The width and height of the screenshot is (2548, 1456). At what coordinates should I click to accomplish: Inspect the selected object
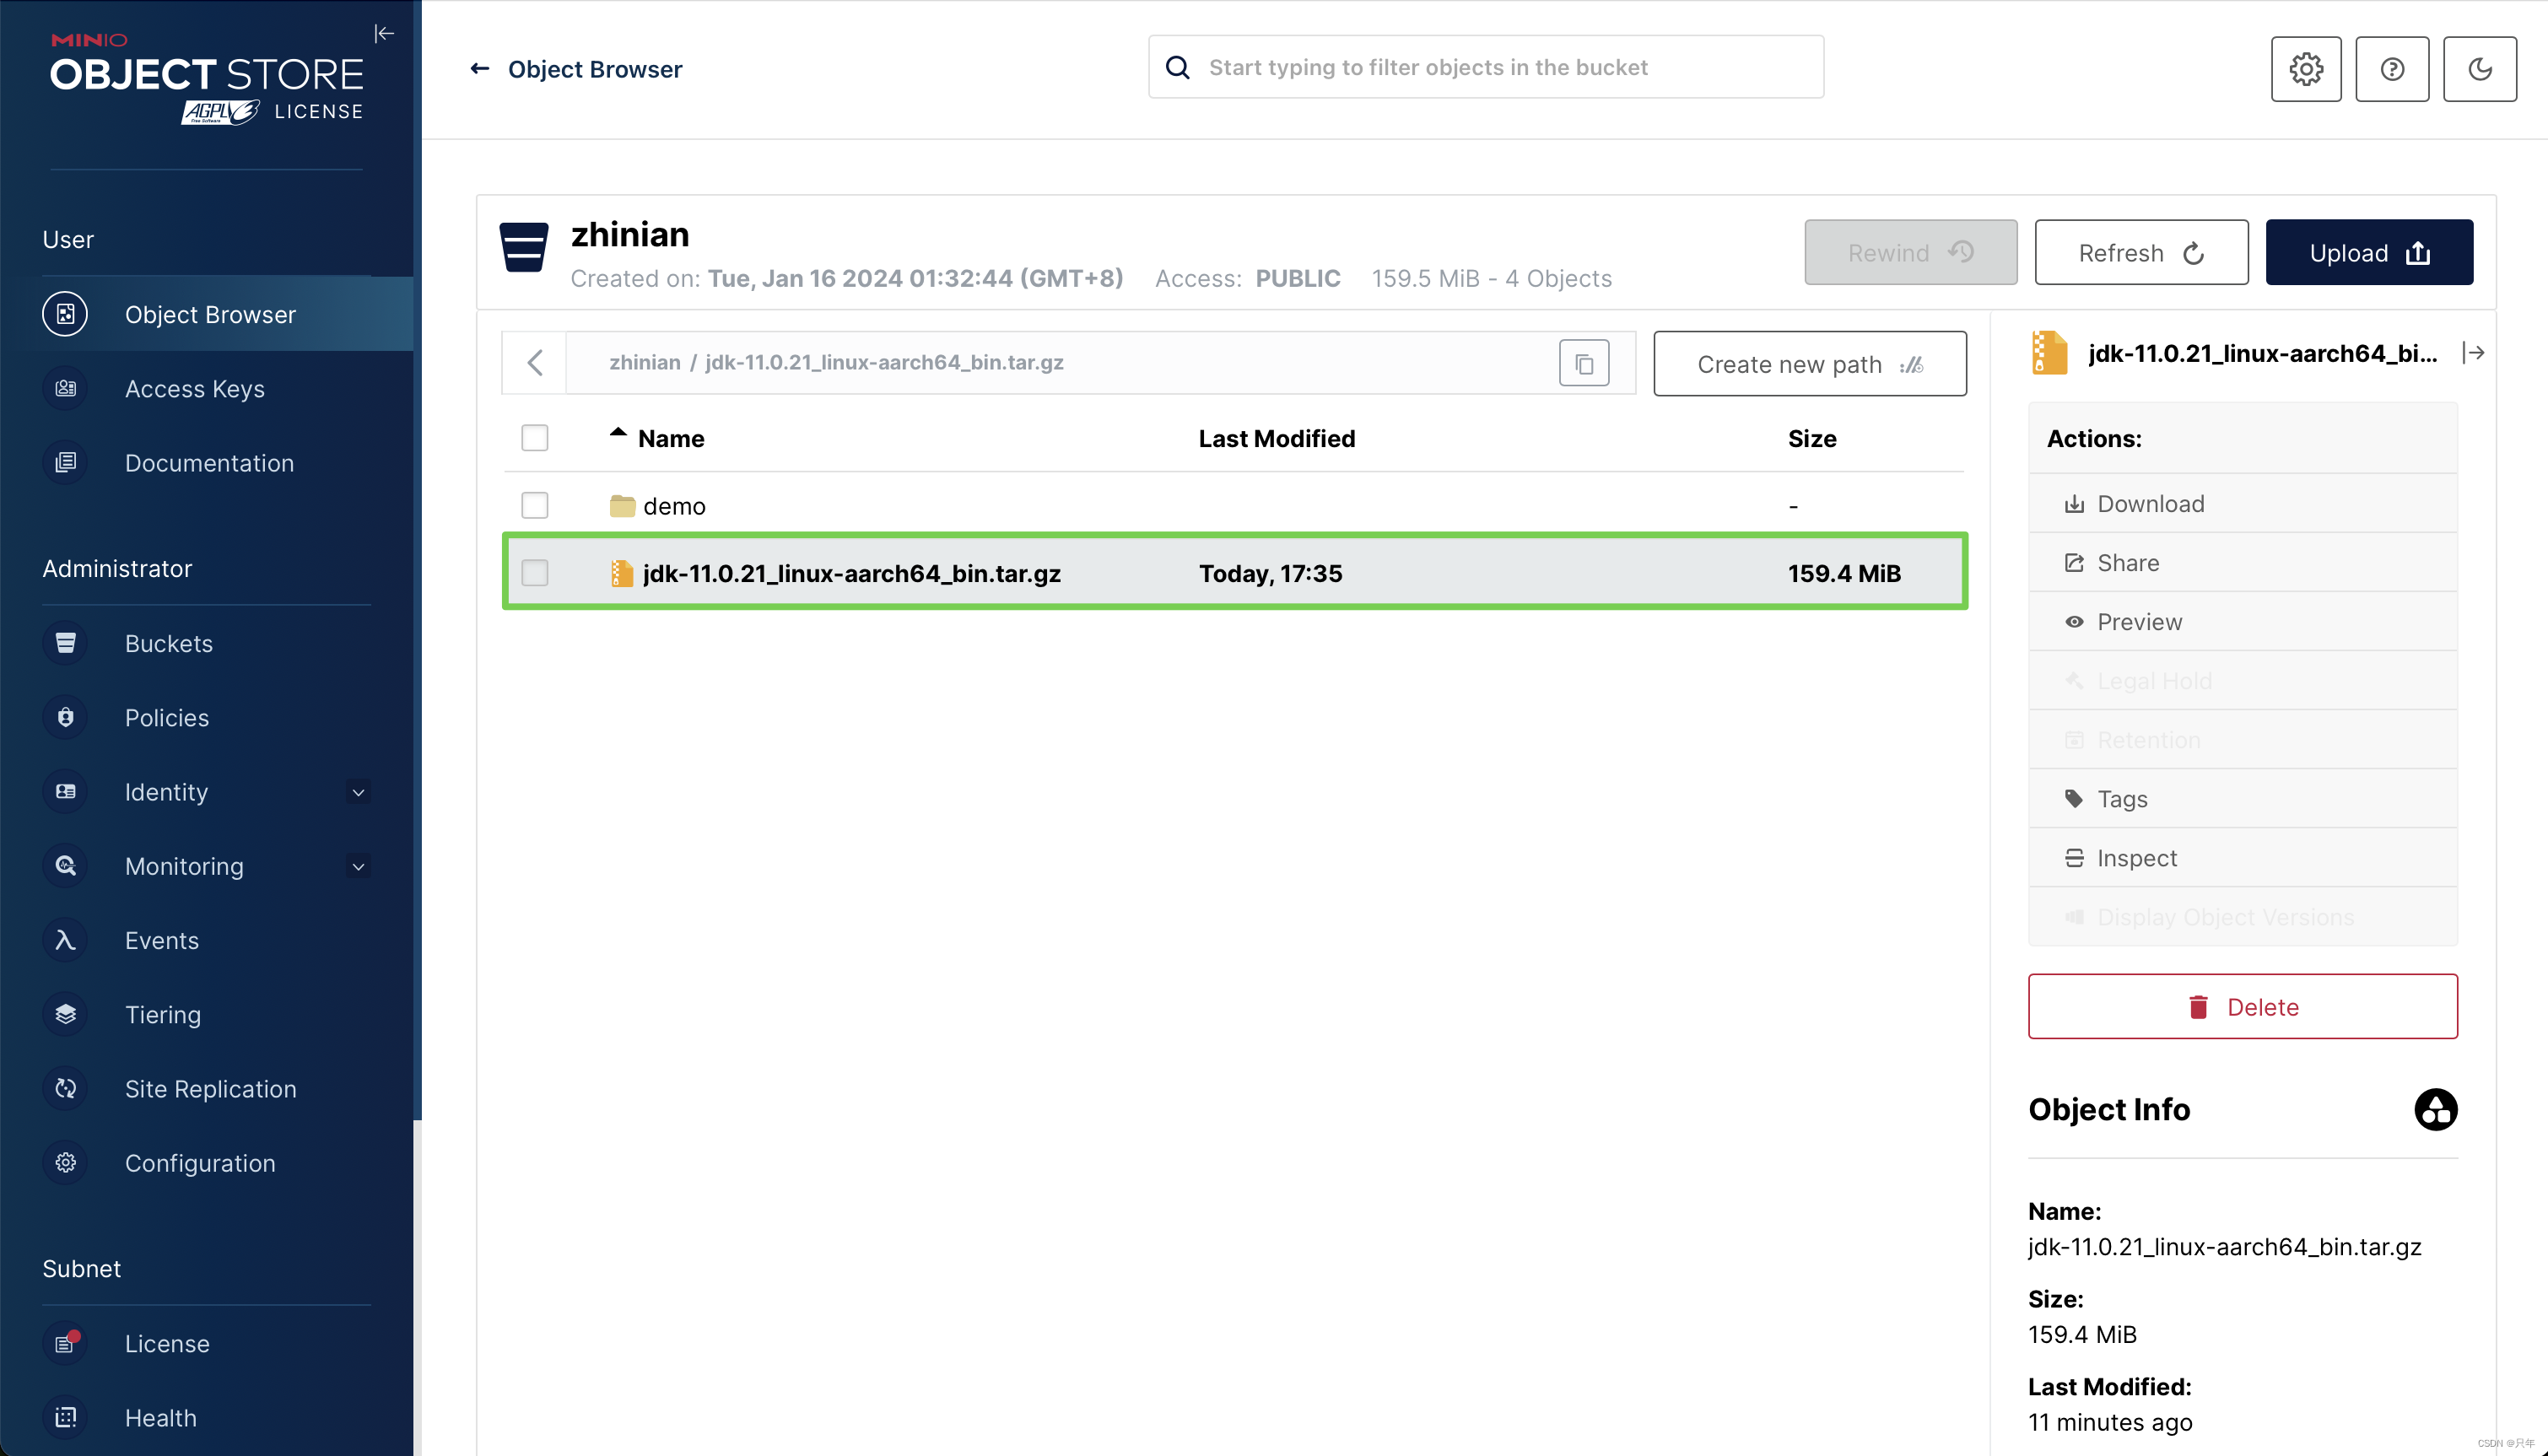(x=2242, y=857)
